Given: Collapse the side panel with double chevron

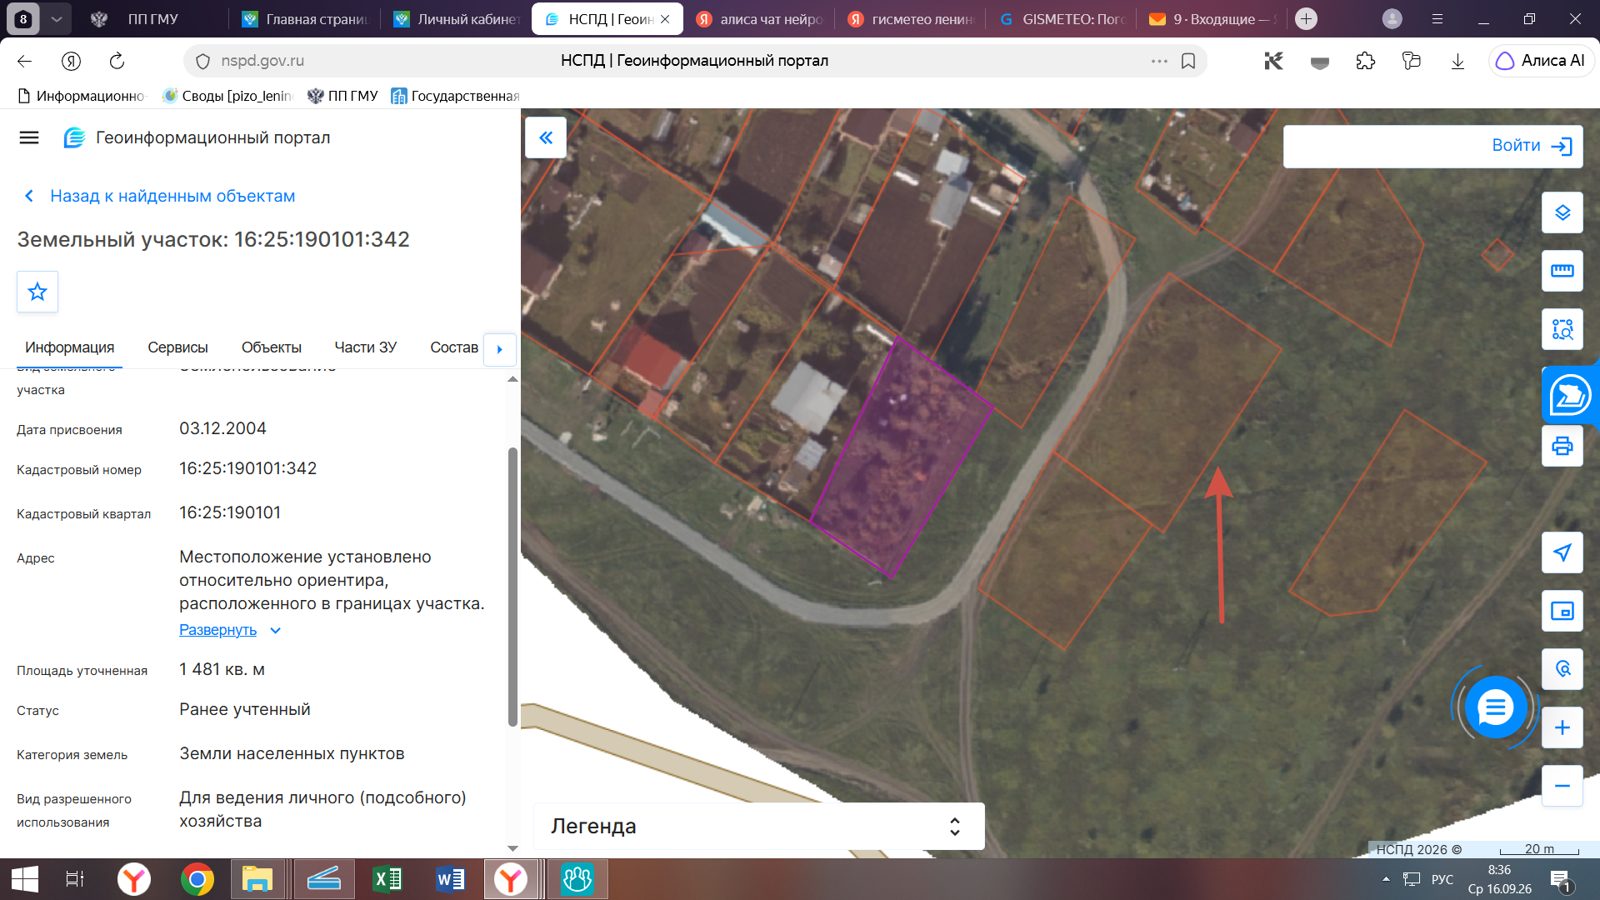Looking at the screenshot, I should tap(546, 138).
